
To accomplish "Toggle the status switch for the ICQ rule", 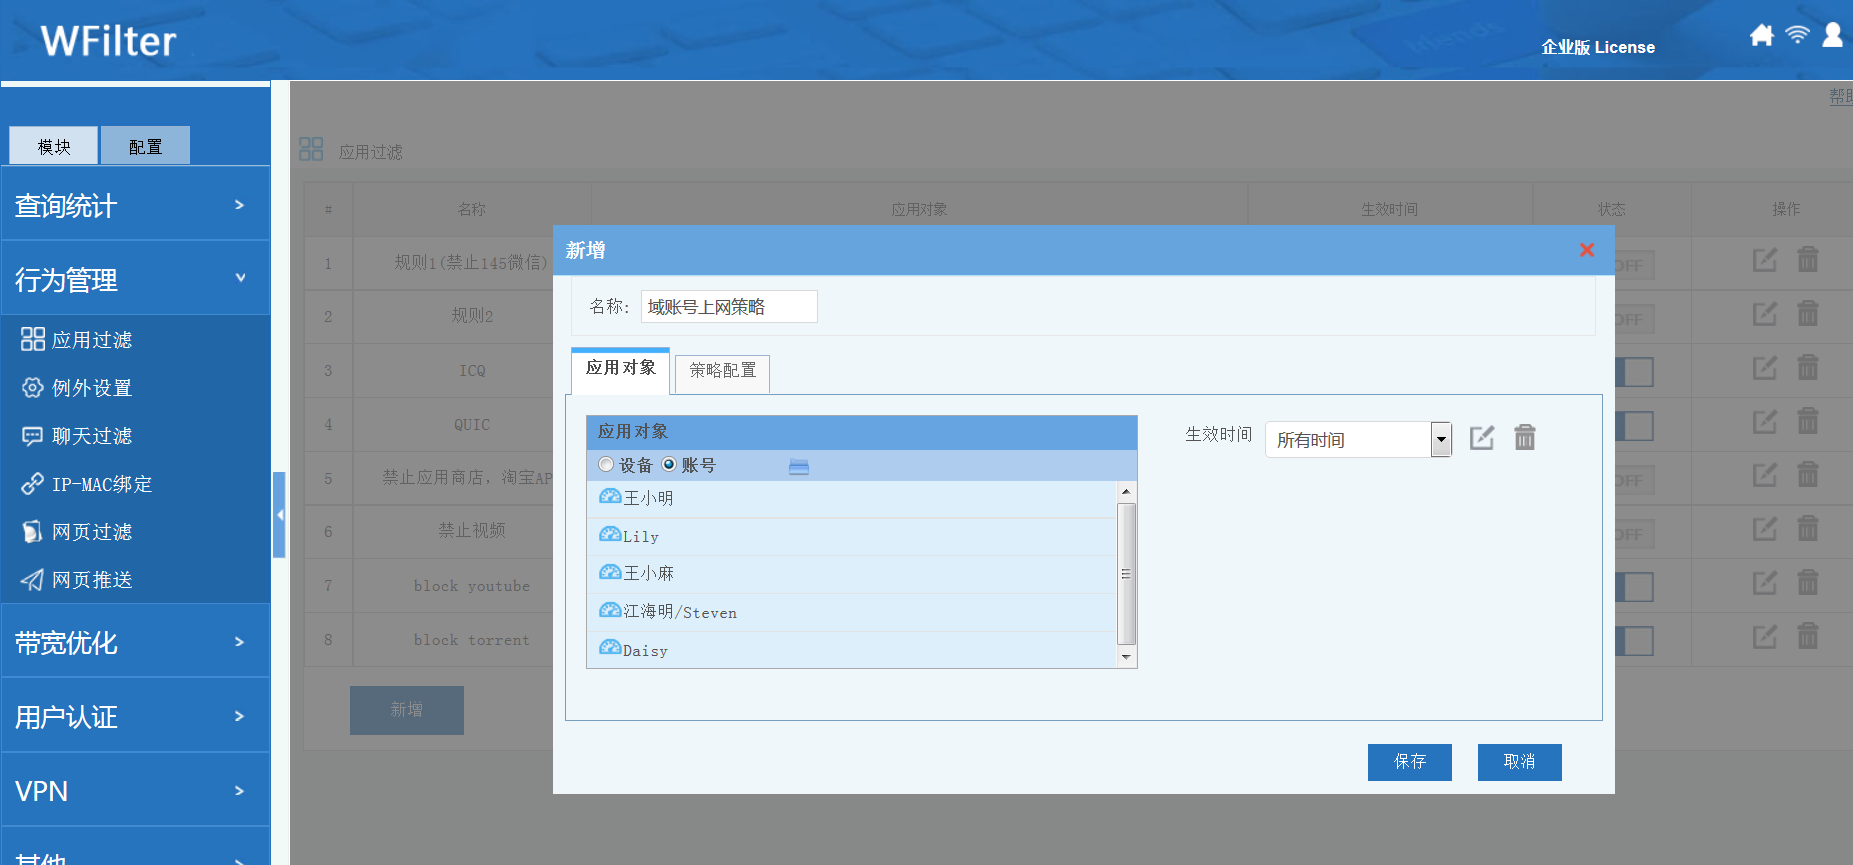I will pyautogui.click(x=1634, y=372).
